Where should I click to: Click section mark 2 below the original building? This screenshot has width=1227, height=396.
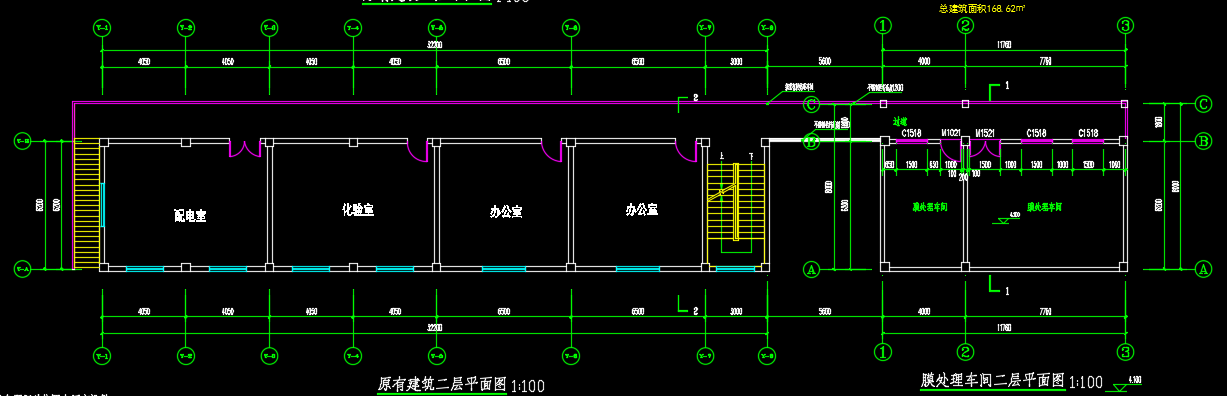click(695, 310)
